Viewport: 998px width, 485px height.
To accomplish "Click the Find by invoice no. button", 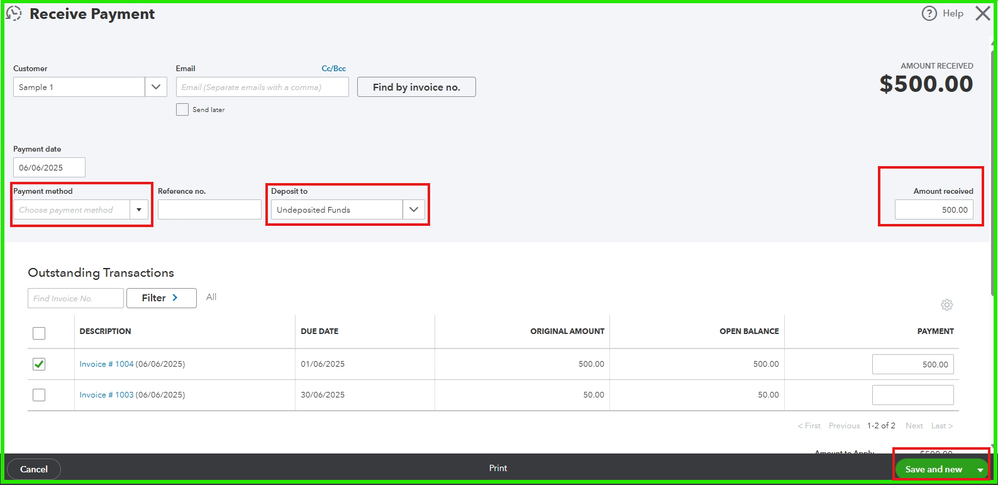I will tap(416, 87).
